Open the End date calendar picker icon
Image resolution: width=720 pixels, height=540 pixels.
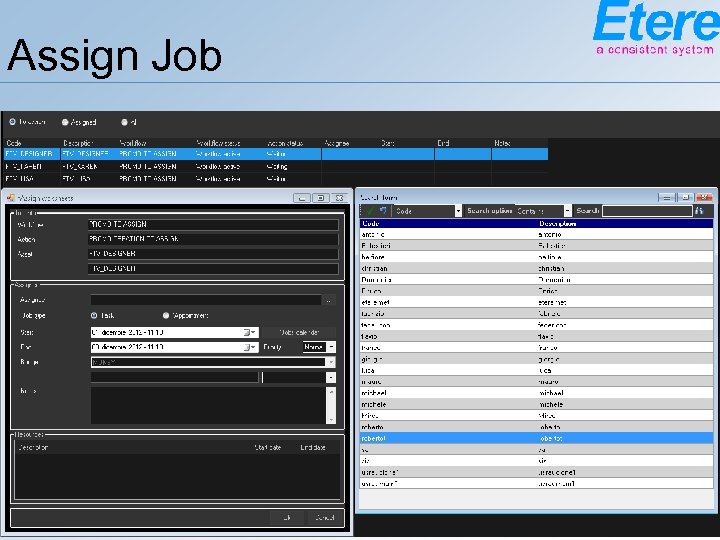(249, 347)
